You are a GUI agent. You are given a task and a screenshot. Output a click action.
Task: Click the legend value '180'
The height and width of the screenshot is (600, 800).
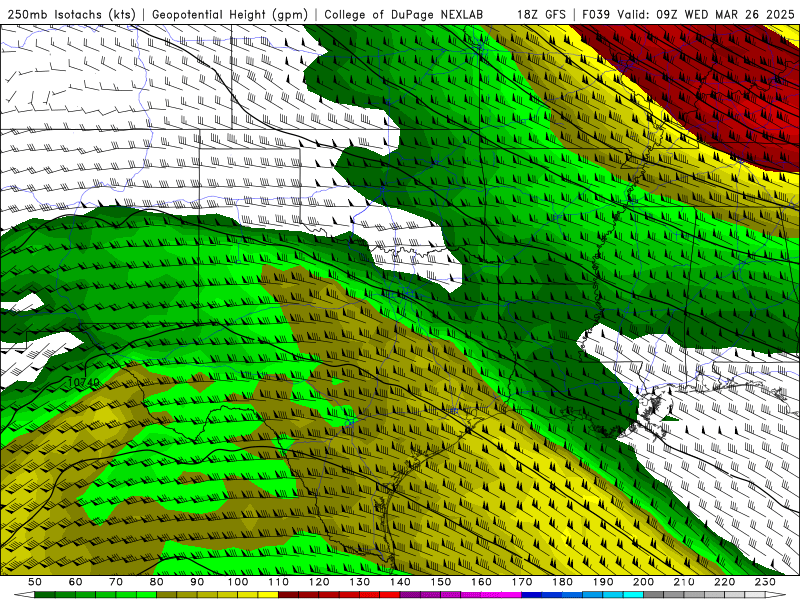pyautogui.click(x=562, y=582)
